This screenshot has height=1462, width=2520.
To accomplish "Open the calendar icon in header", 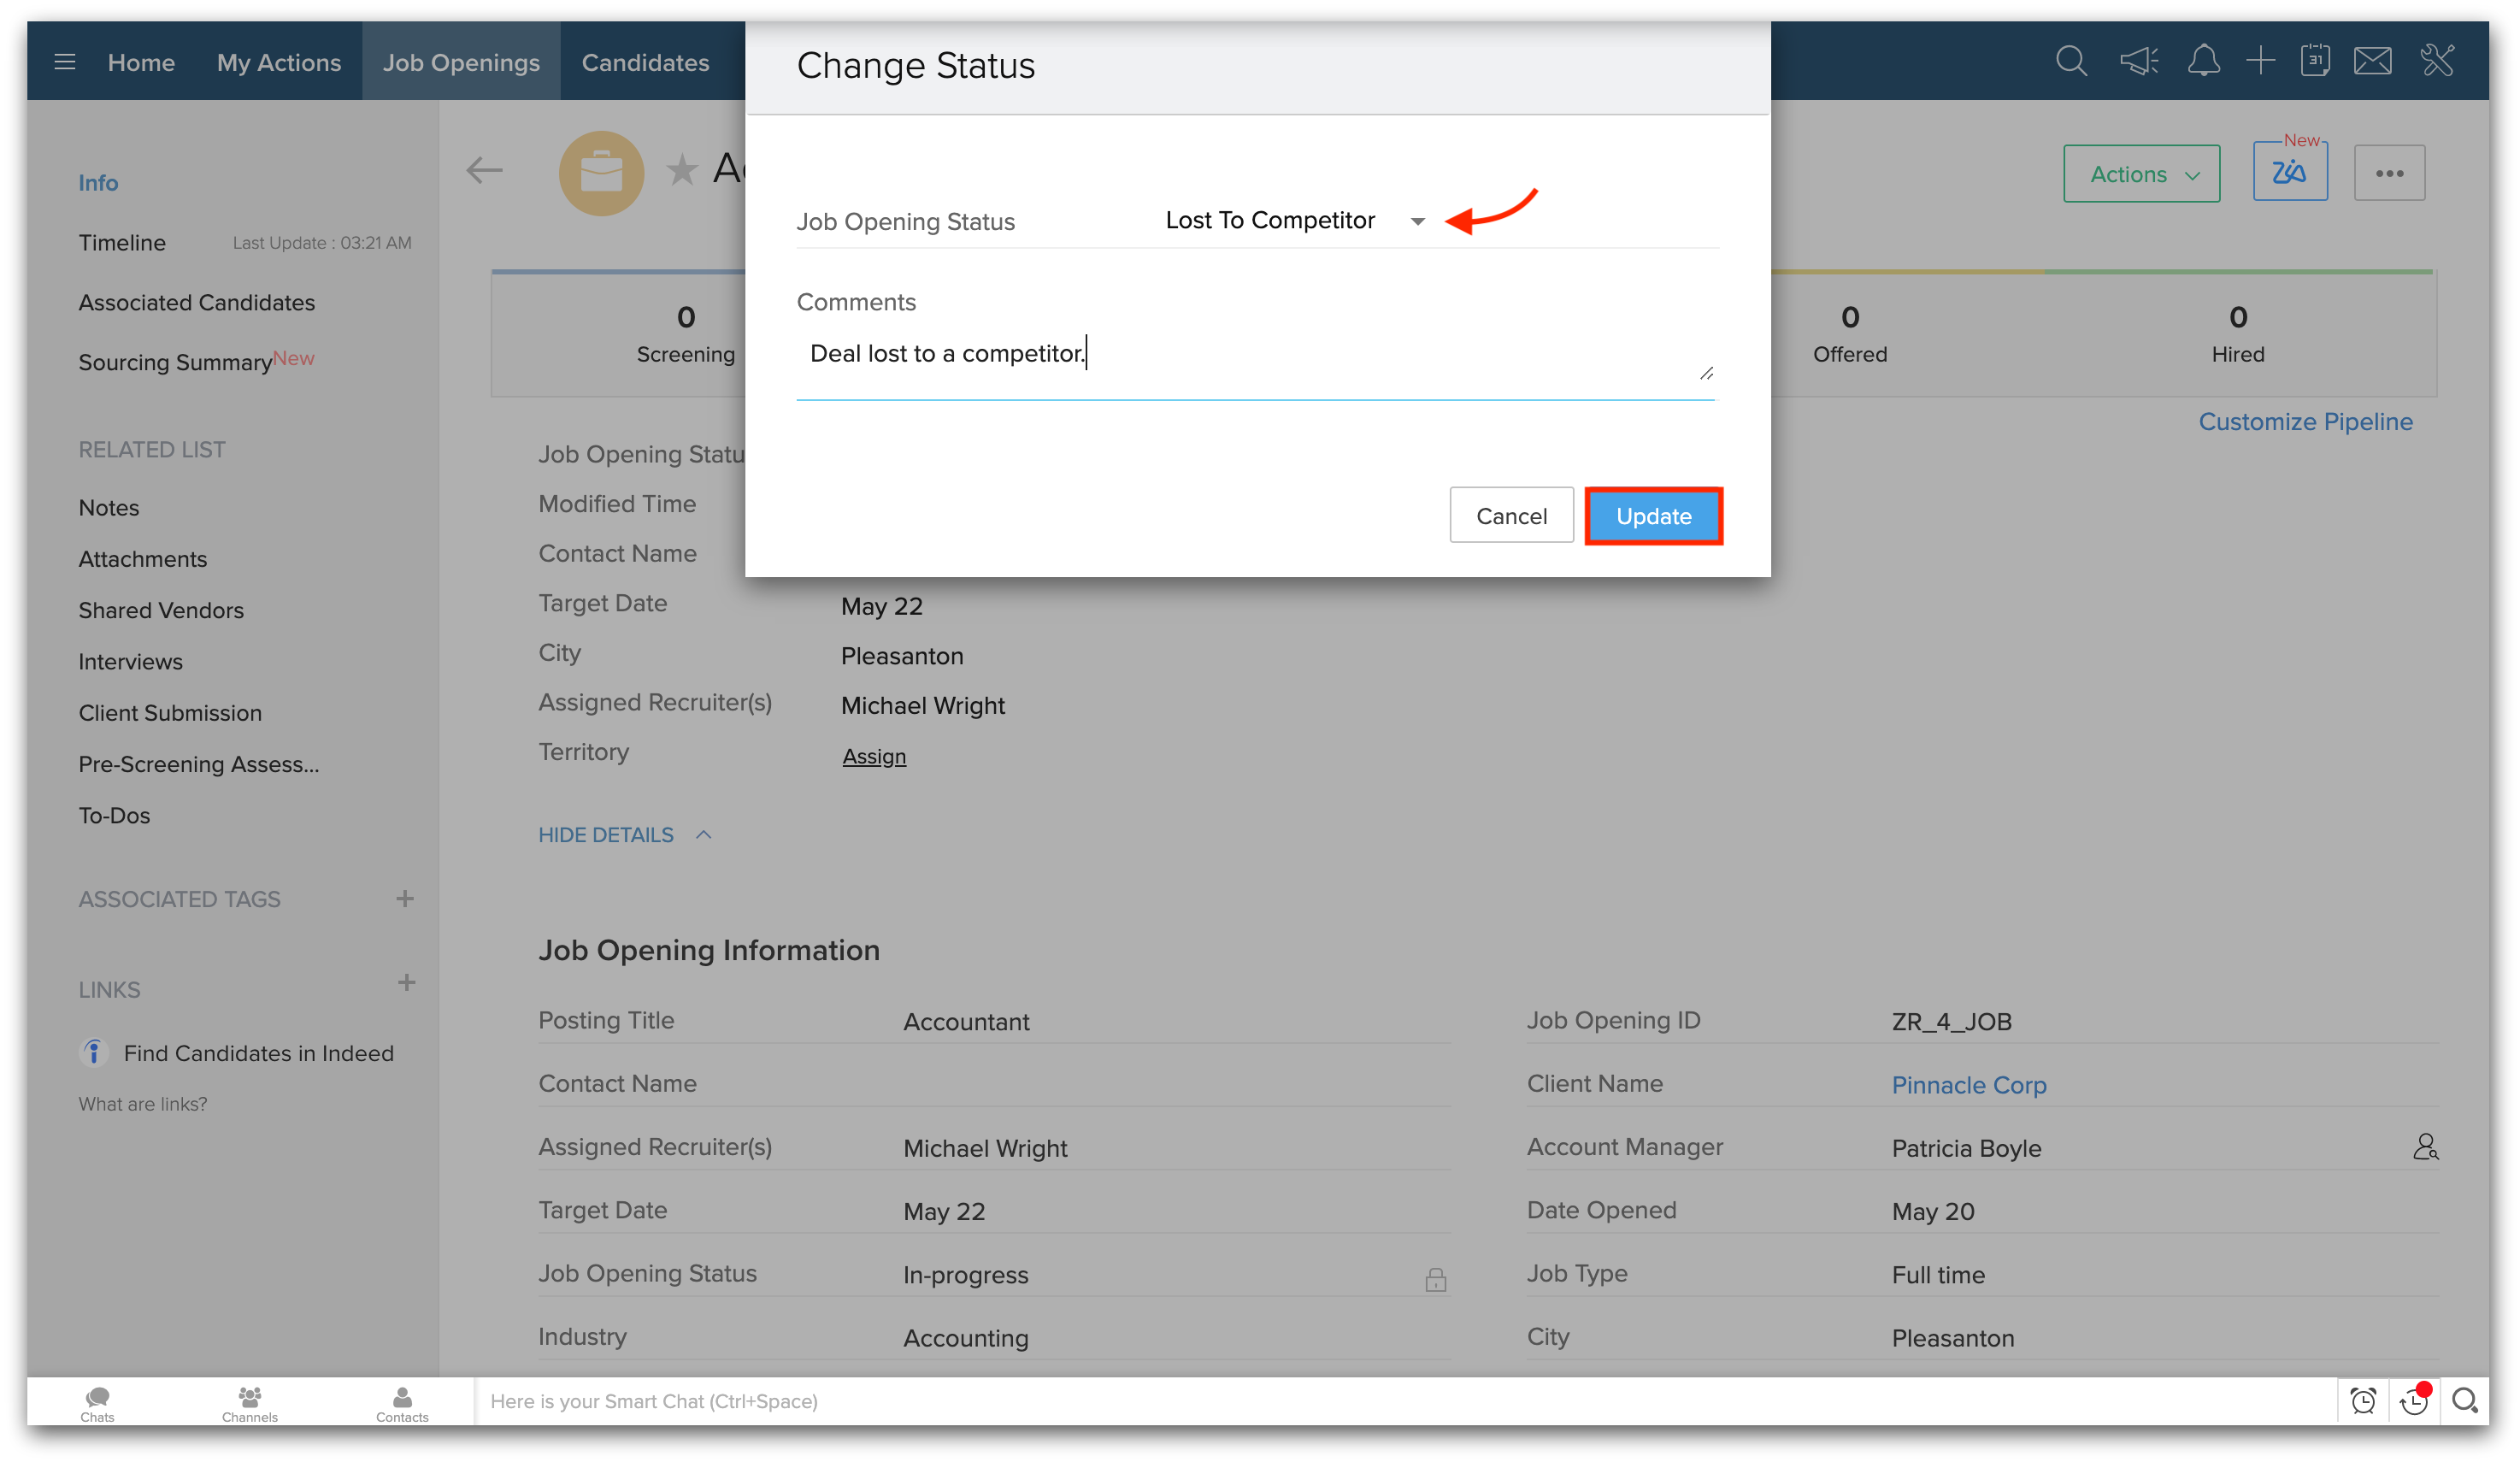I will 2314,61.
